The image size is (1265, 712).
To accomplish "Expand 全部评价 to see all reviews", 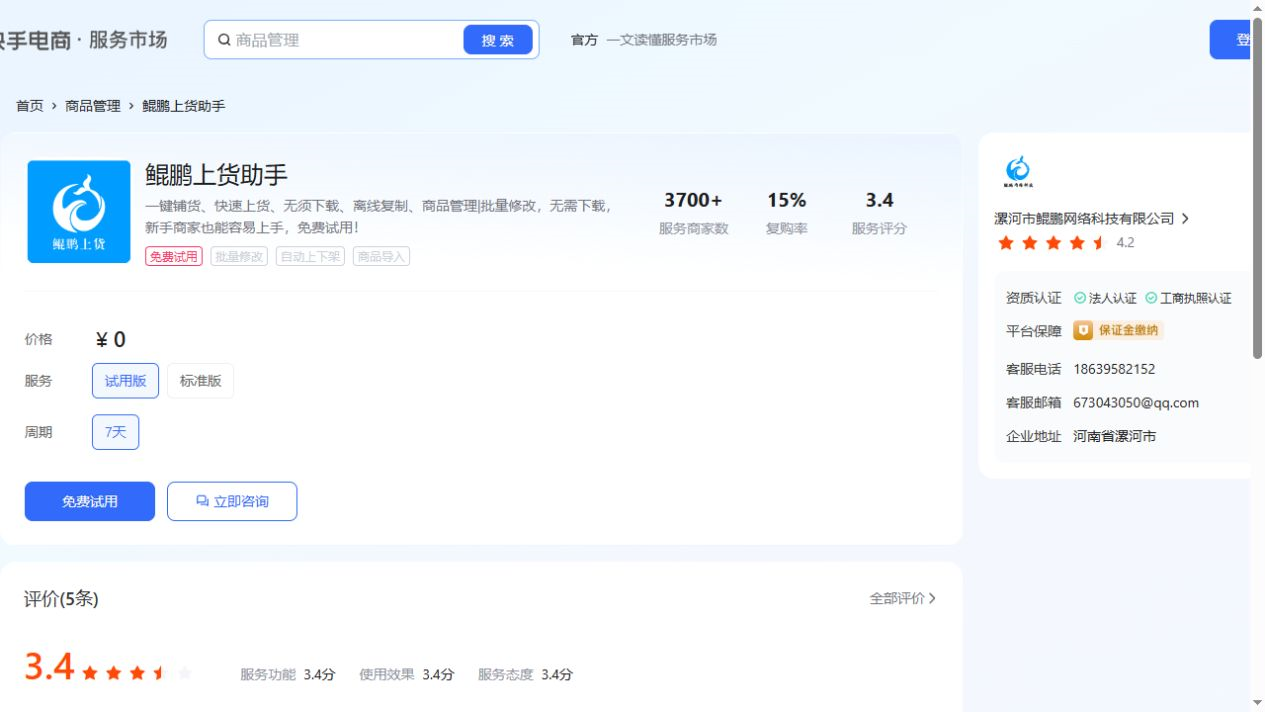I will pos(903,598).
